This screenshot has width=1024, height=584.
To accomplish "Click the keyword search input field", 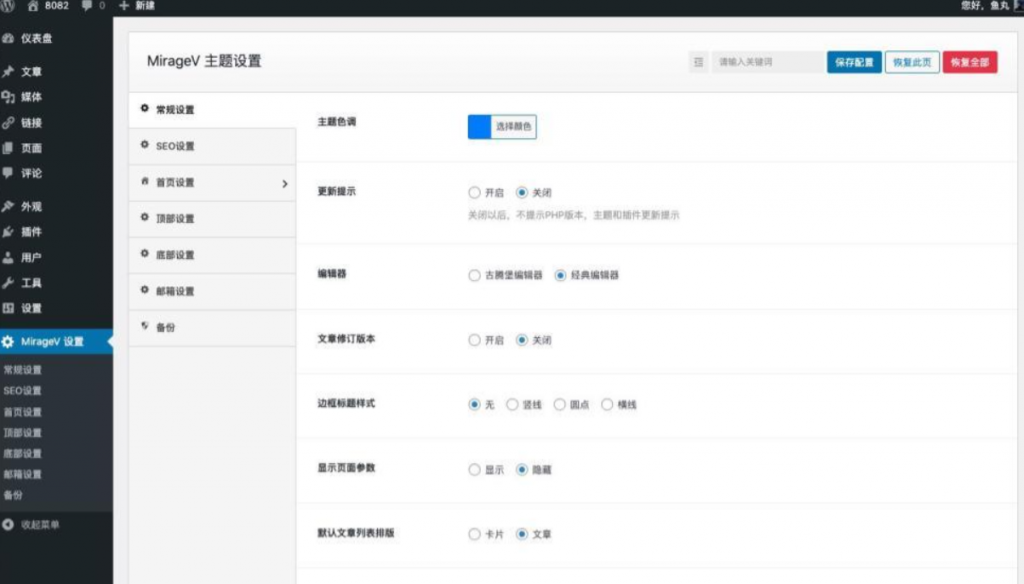I will click(x=765, y=61).
